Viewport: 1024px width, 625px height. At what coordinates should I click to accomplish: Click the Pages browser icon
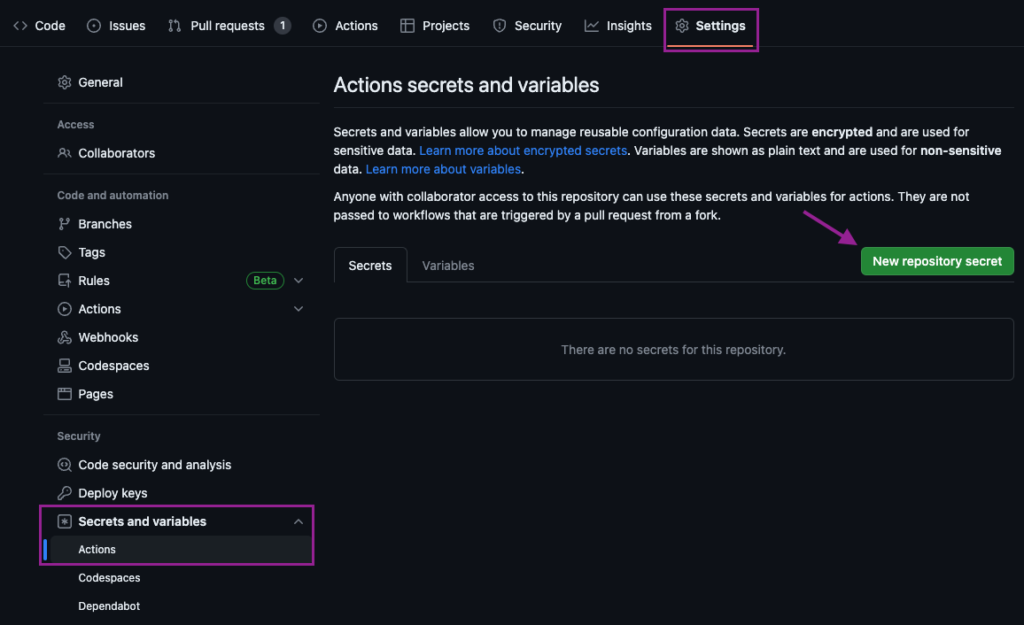click(x=64, y=394)
